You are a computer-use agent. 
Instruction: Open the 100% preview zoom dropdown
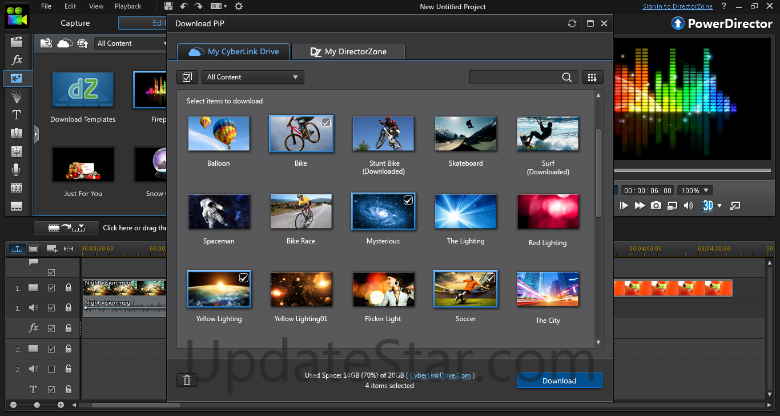(695, 190)
